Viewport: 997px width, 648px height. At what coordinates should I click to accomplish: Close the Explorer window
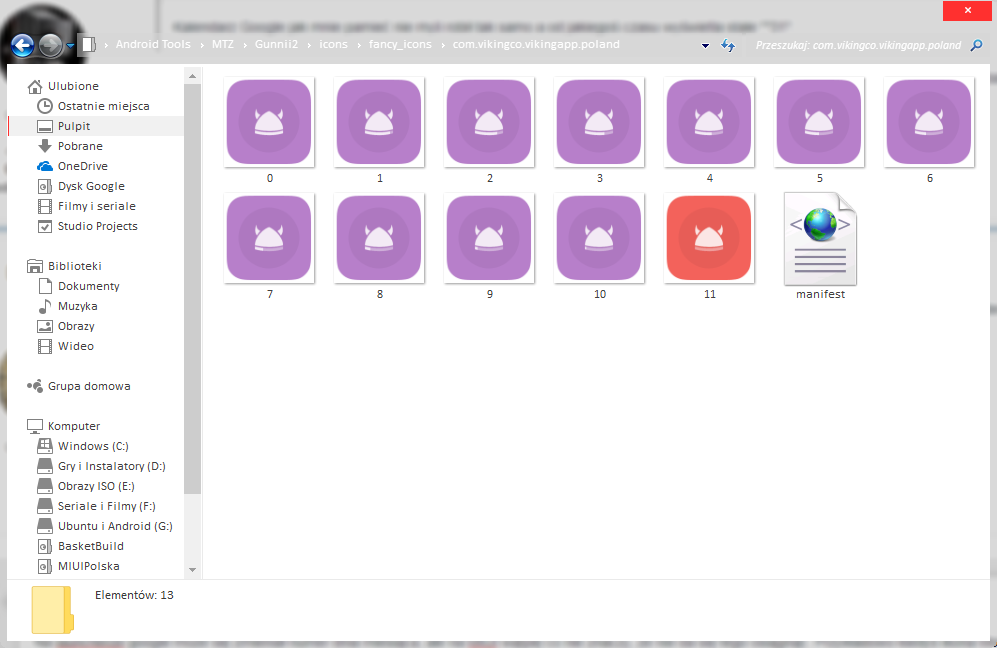point(966,11)
